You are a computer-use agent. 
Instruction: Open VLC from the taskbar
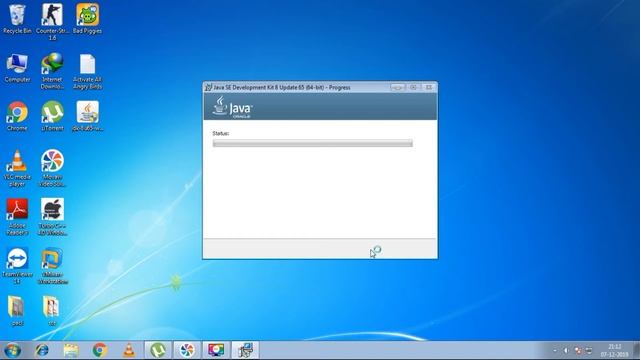(129, 350)
